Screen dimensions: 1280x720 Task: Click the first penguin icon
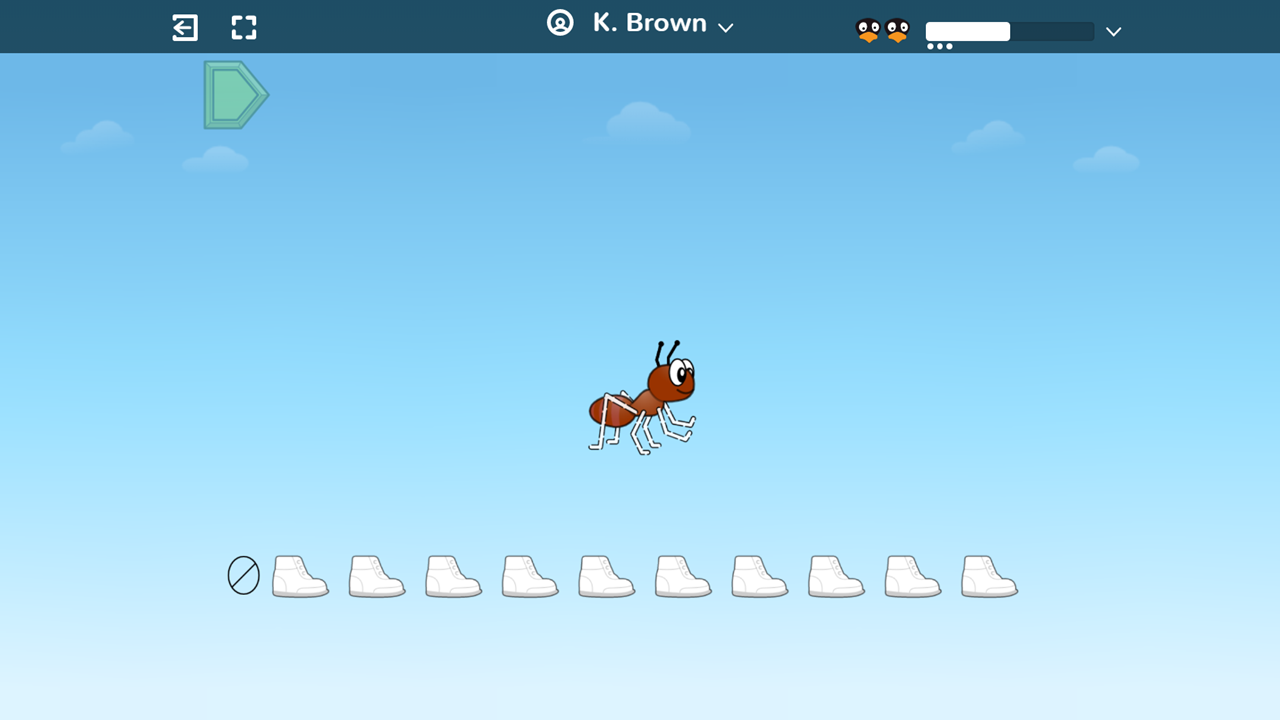(868, 31)
